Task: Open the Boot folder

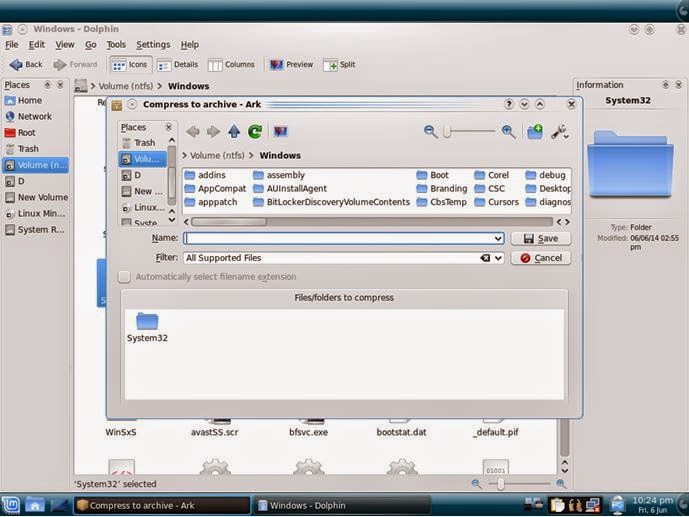Action: [x=433, y=175]
